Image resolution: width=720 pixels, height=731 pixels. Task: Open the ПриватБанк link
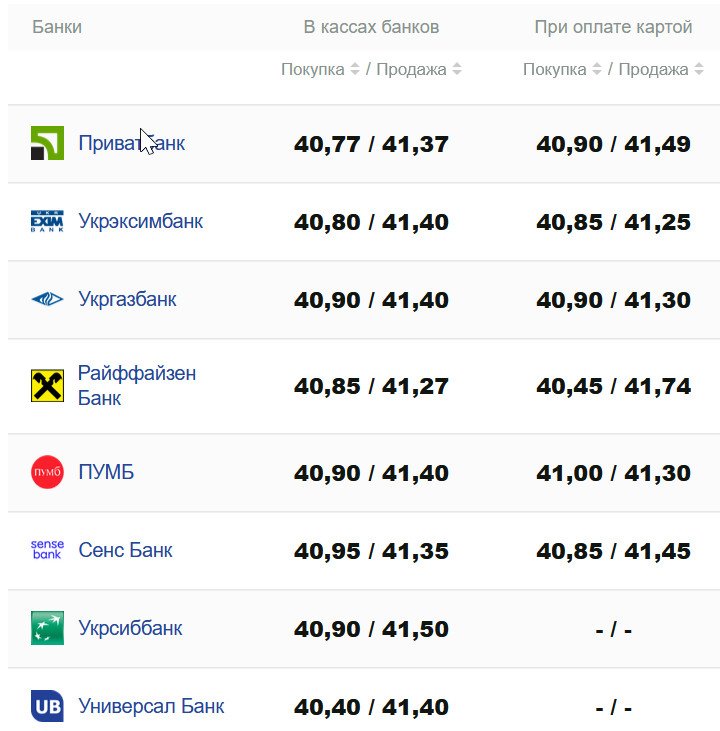coord(131,143)
